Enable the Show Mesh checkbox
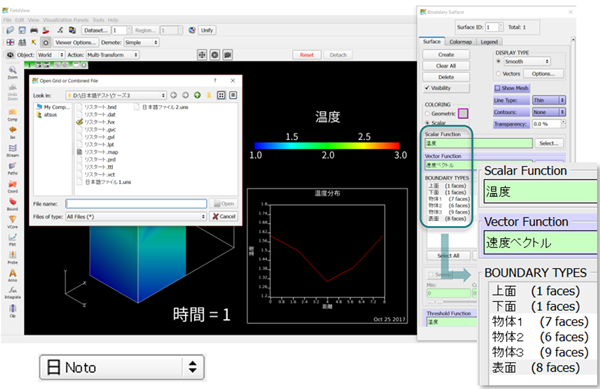Viewport: 600px width, 389px height. [497, 88]
